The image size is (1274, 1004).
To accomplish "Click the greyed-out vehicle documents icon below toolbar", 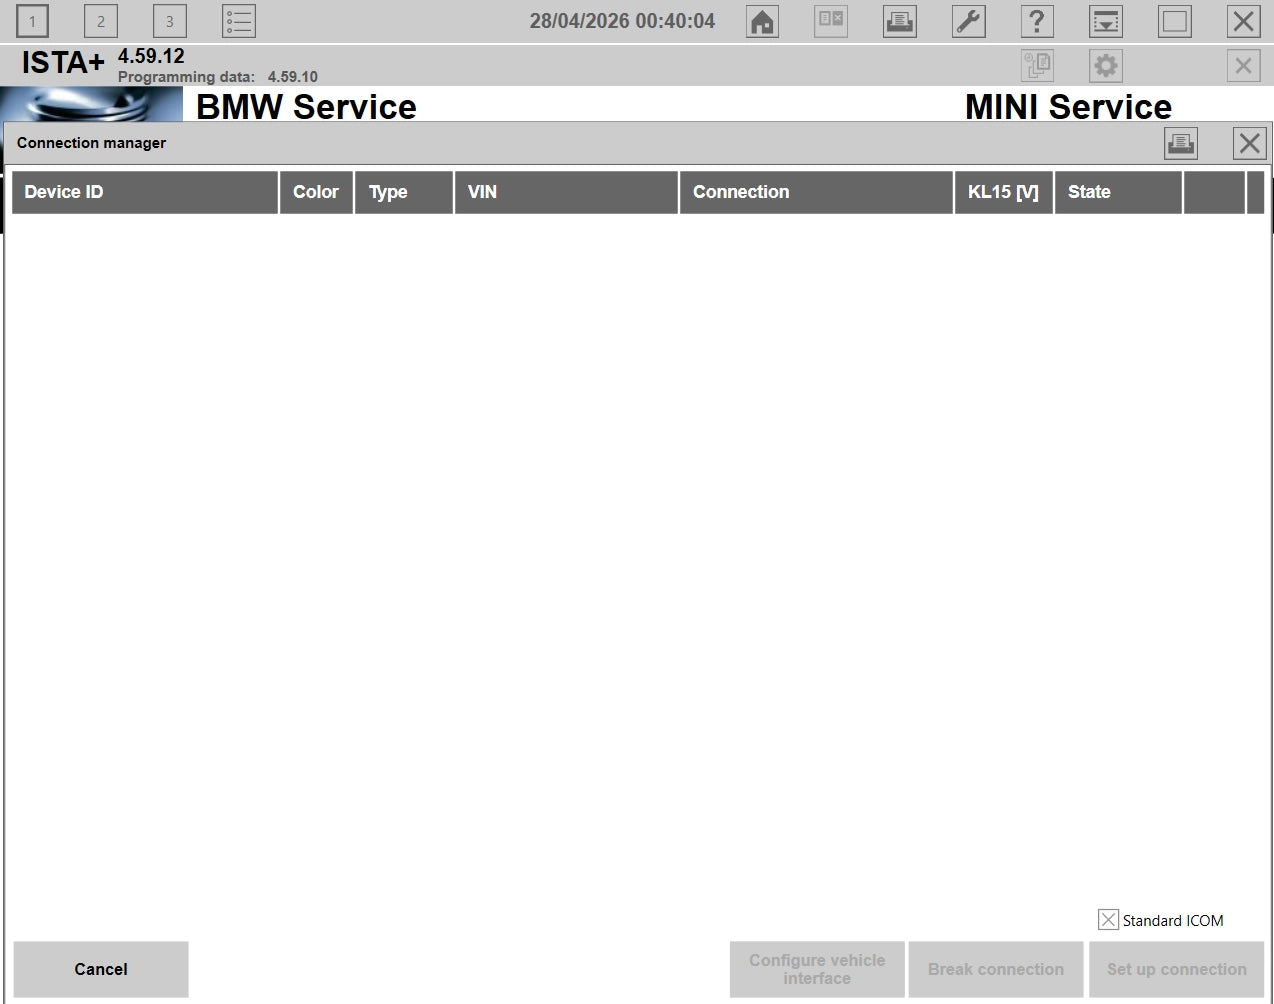I will (1037, 66).
